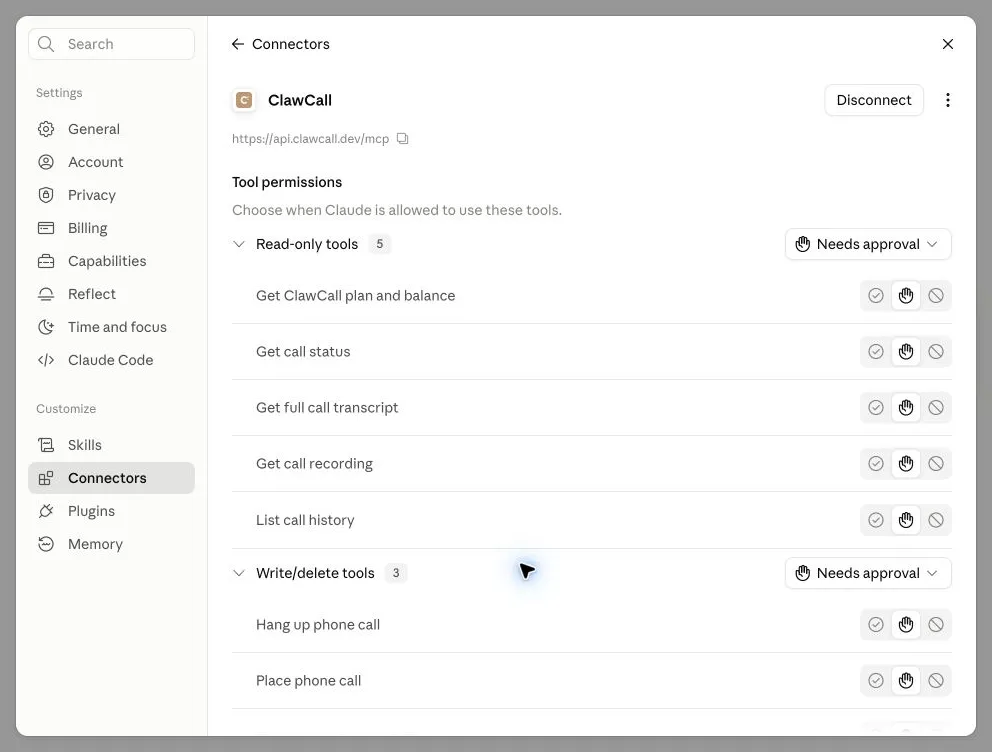Disconnect the ClawCall connector

point(874,100)
